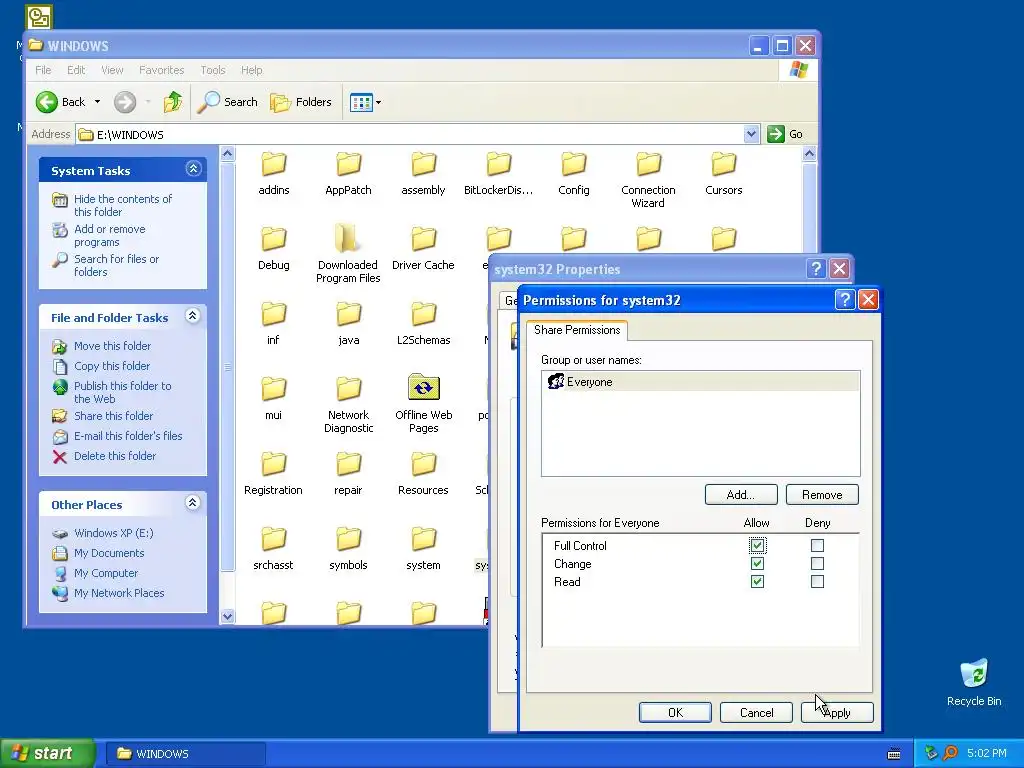
Task: Select the Share Permissions tab
Action: (x=577, y=330)
